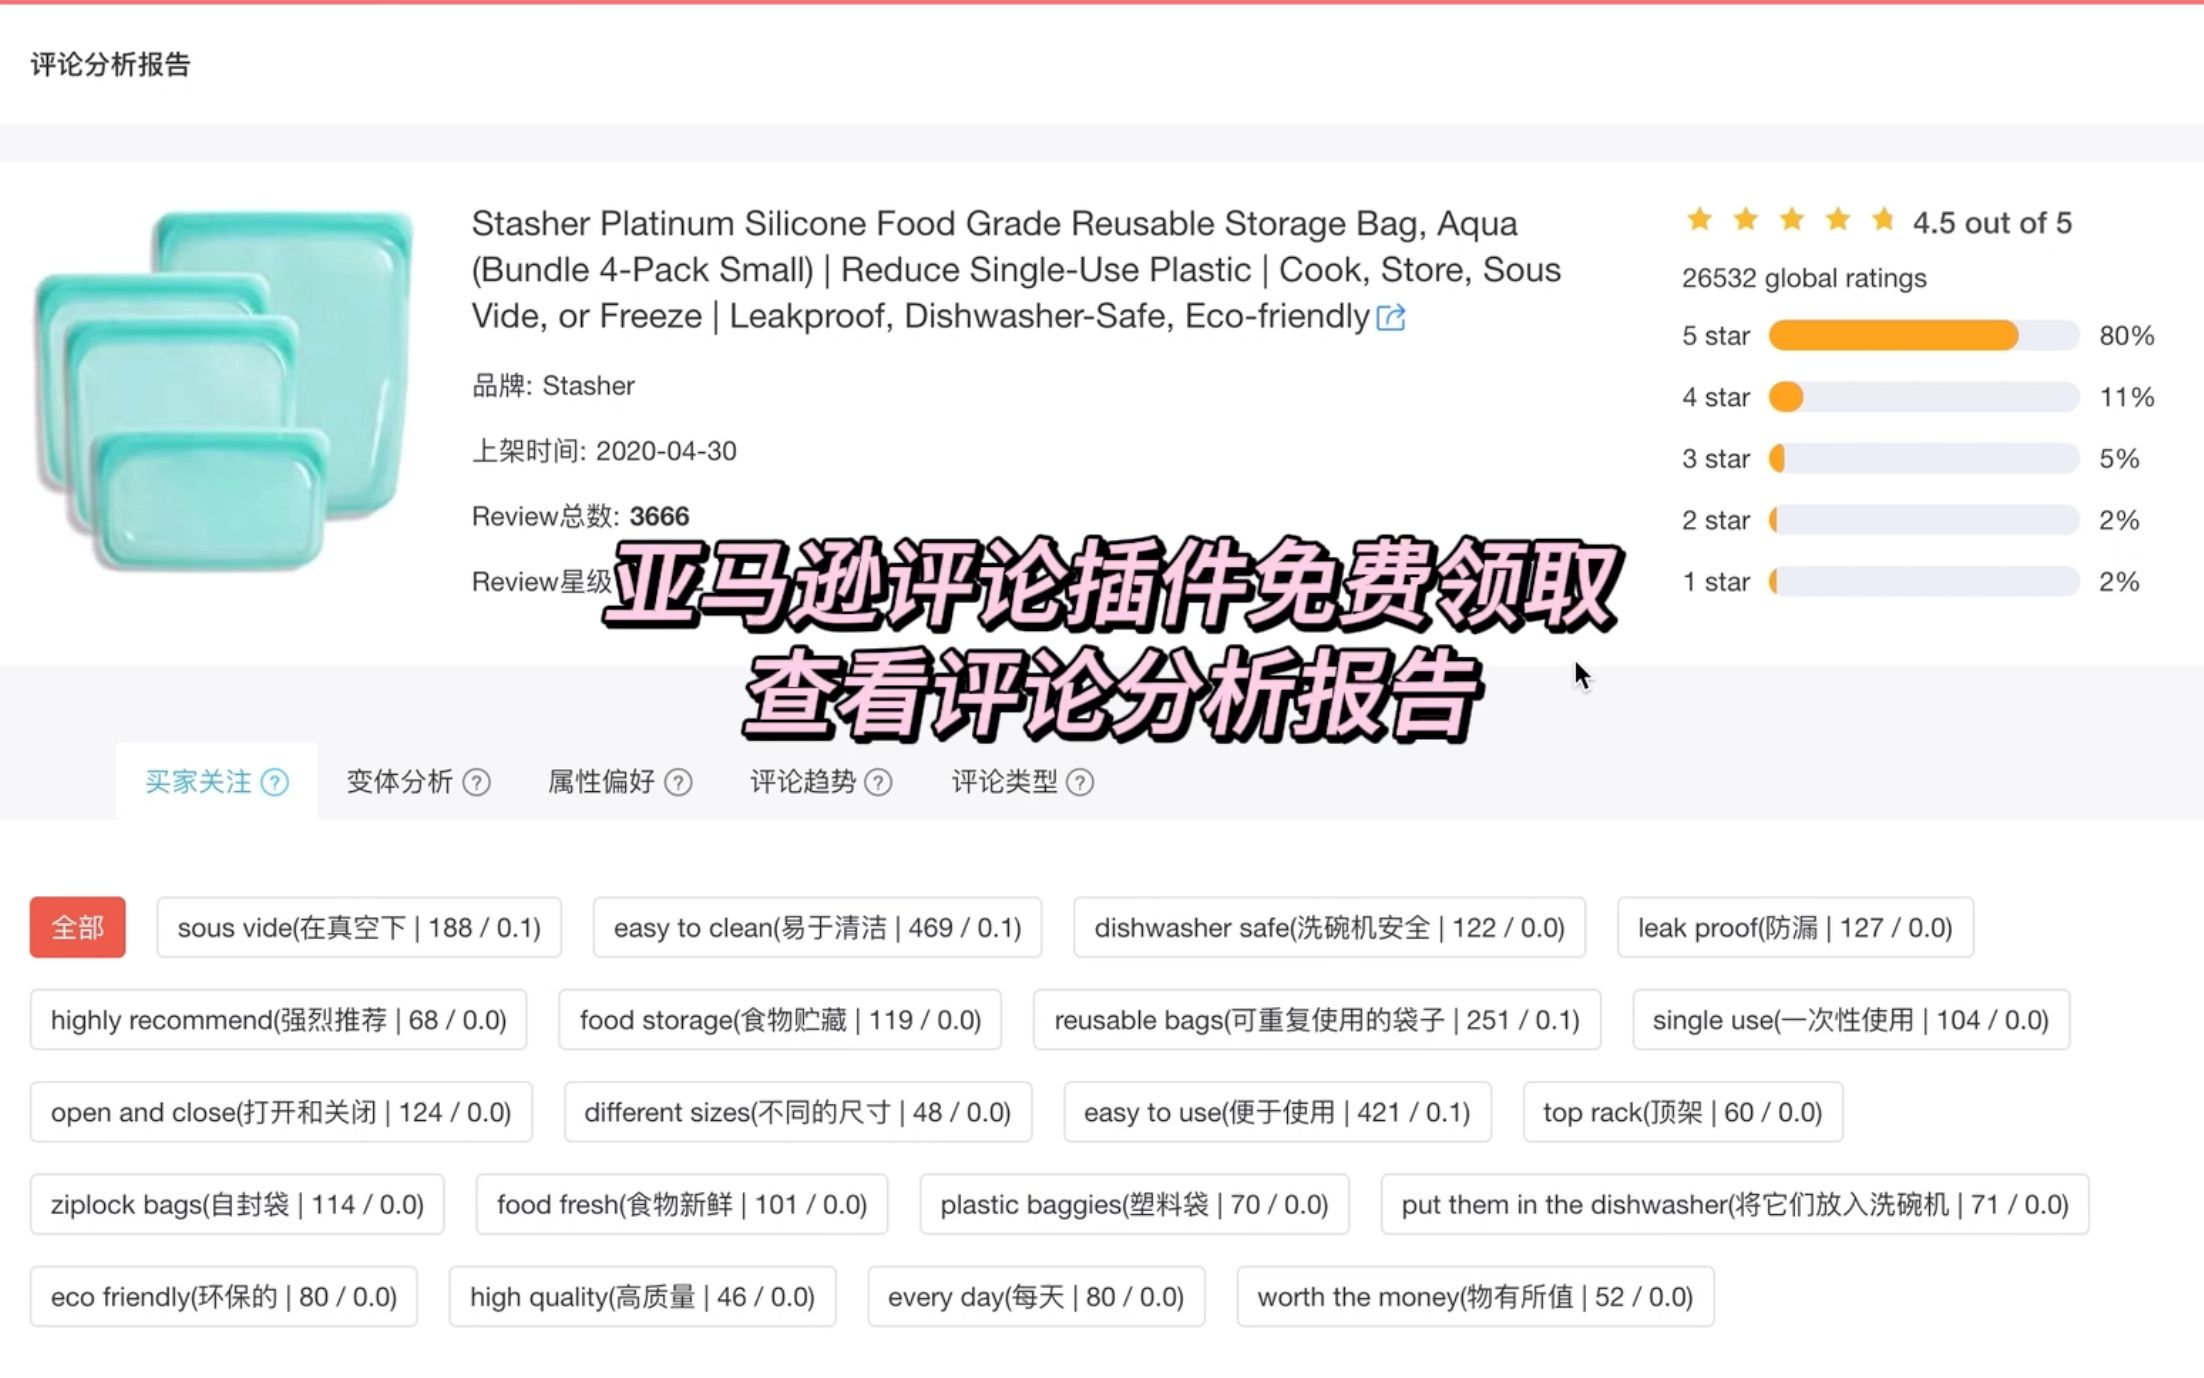Image resolution: width=2204 pixels, height=1378 pixels.
Task: Filter by high quality tag
Action: click(x=642, y=1296)
